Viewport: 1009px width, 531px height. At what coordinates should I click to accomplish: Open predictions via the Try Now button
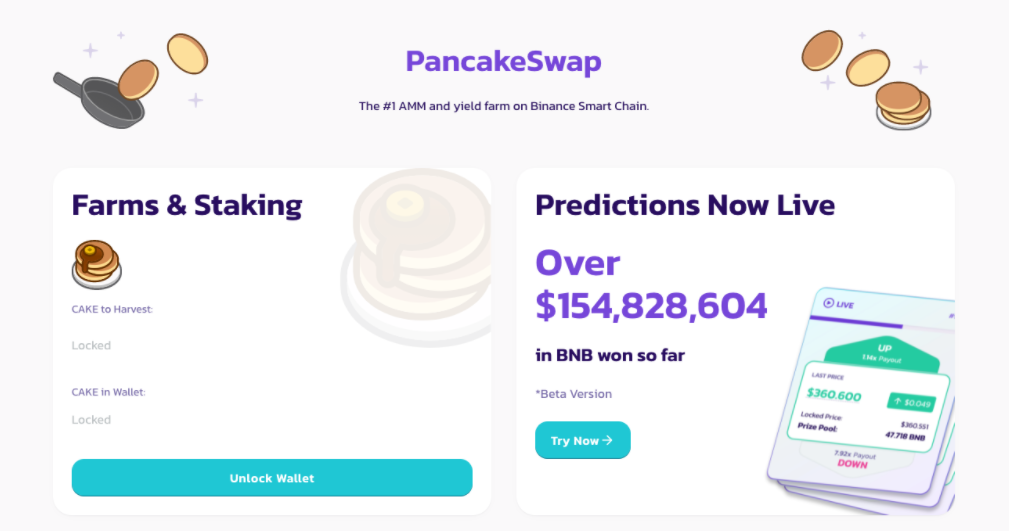coord(583,440)
